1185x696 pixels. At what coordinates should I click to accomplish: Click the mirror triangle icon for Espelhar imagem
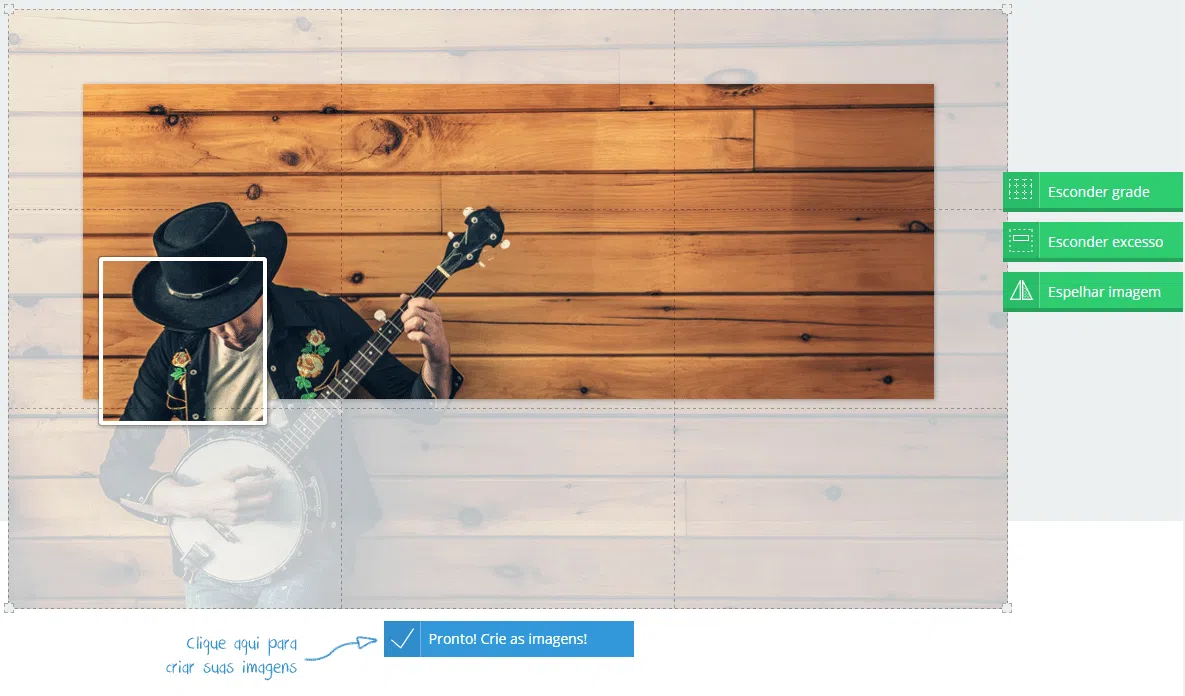coord(1020,291)
